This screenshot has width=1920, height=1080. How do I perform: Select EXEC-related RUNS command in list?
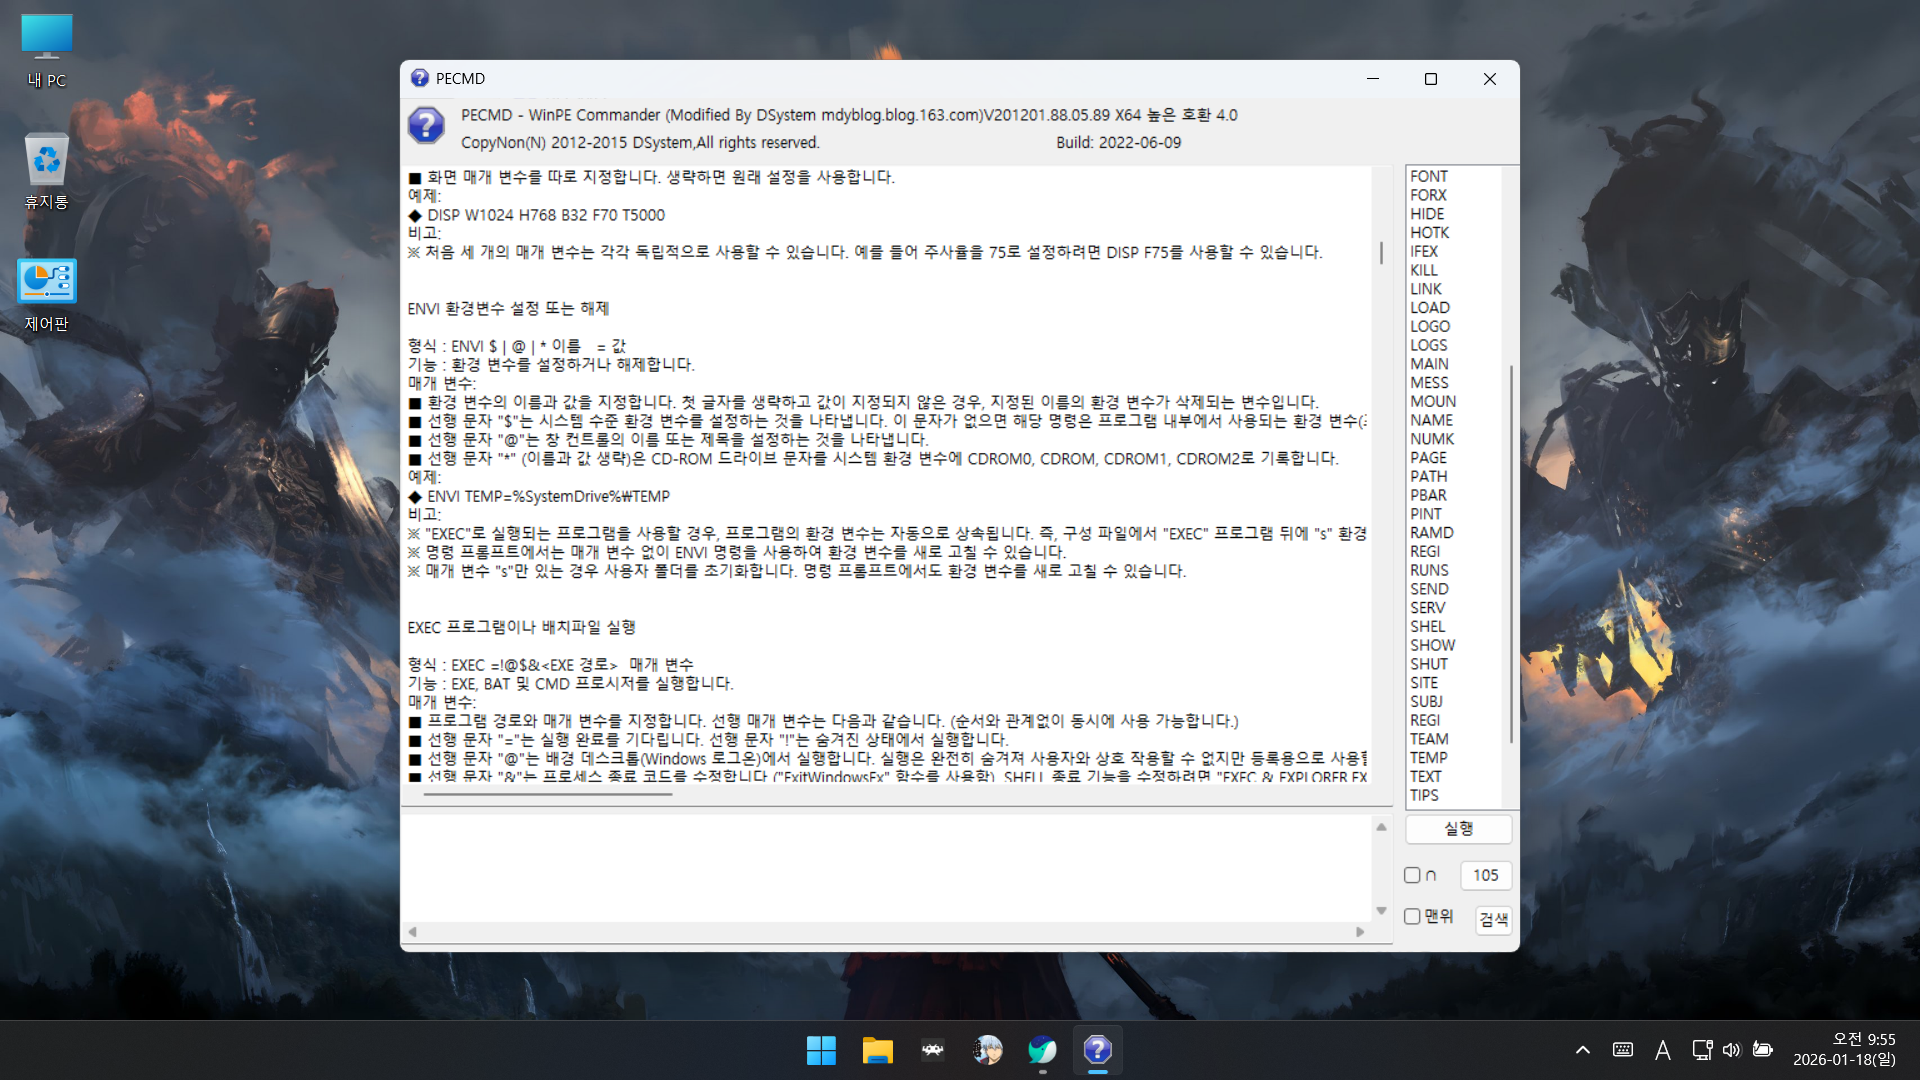(1429, 570)
